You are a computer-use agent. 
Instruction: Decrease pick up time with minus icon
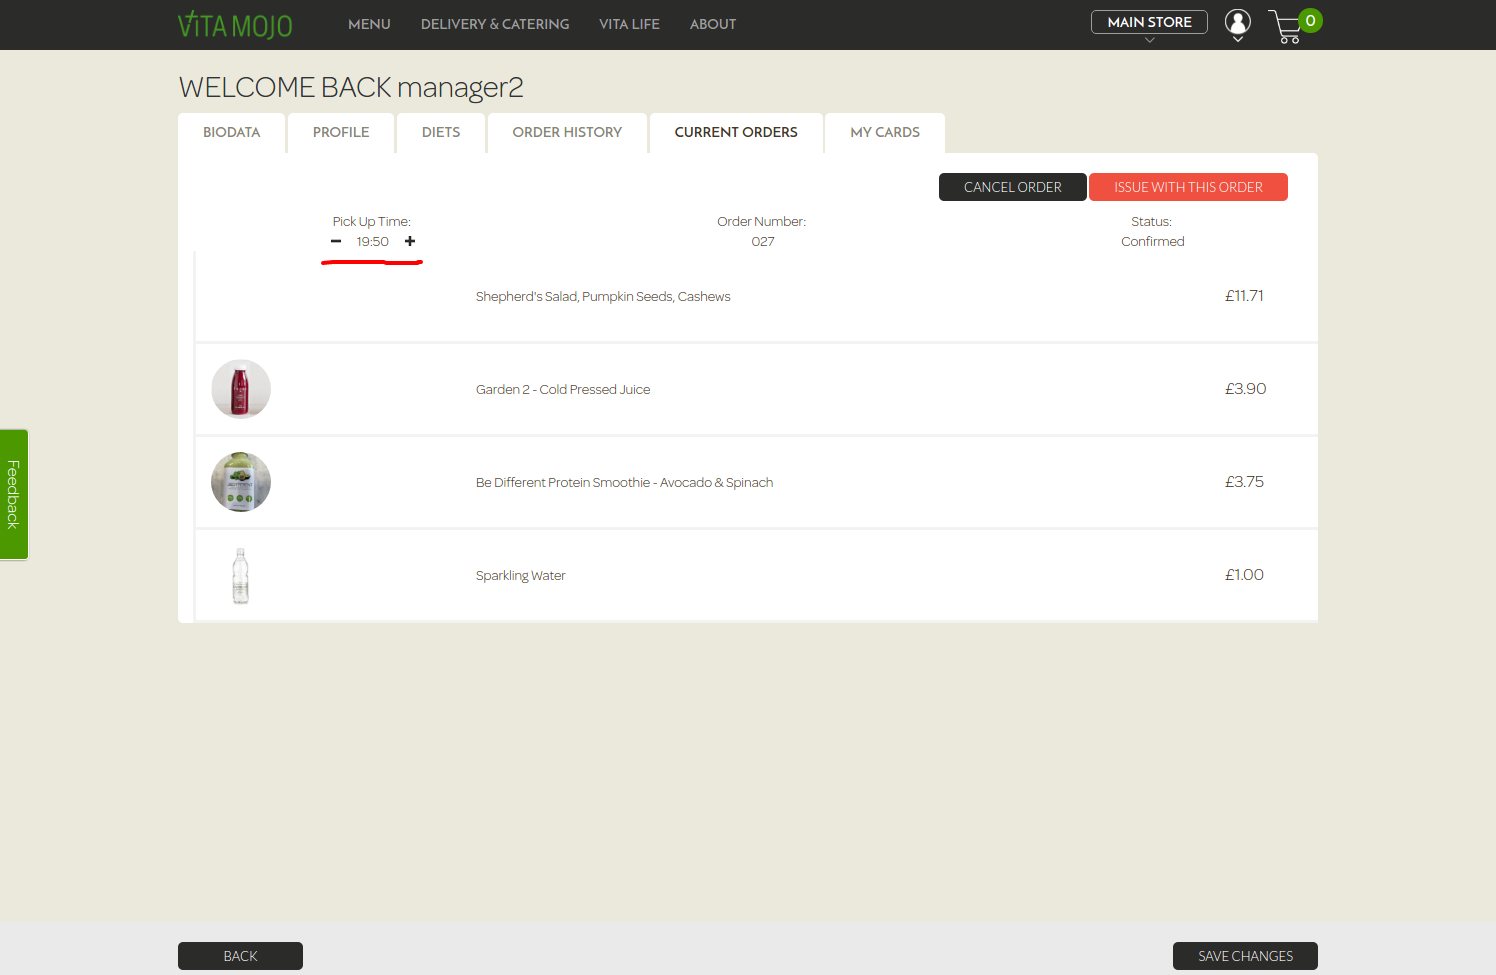click(336, 241)
